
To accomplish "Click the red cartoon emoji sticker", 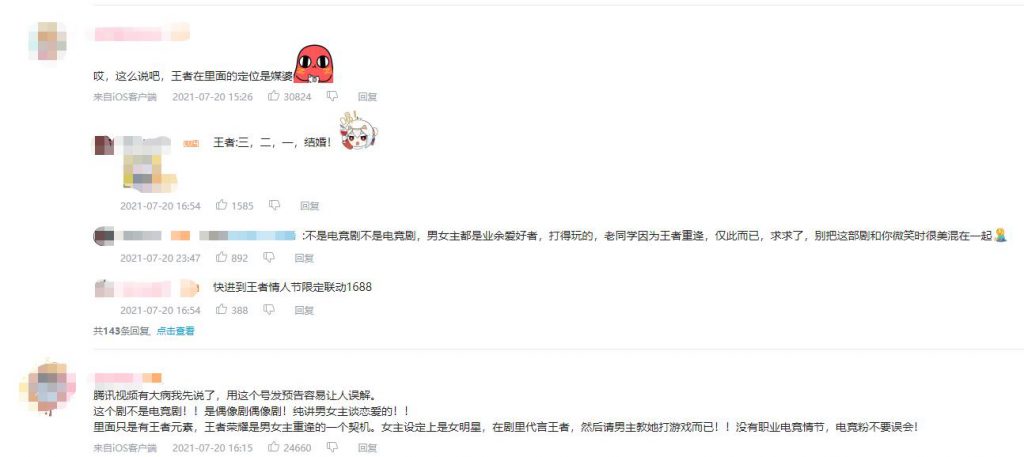I will [313, 64].
